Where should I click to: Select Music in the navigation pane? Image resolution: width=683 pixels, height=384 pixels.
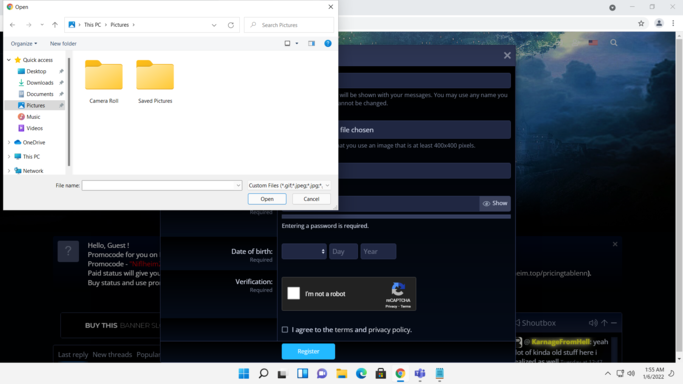pos(33,117)
